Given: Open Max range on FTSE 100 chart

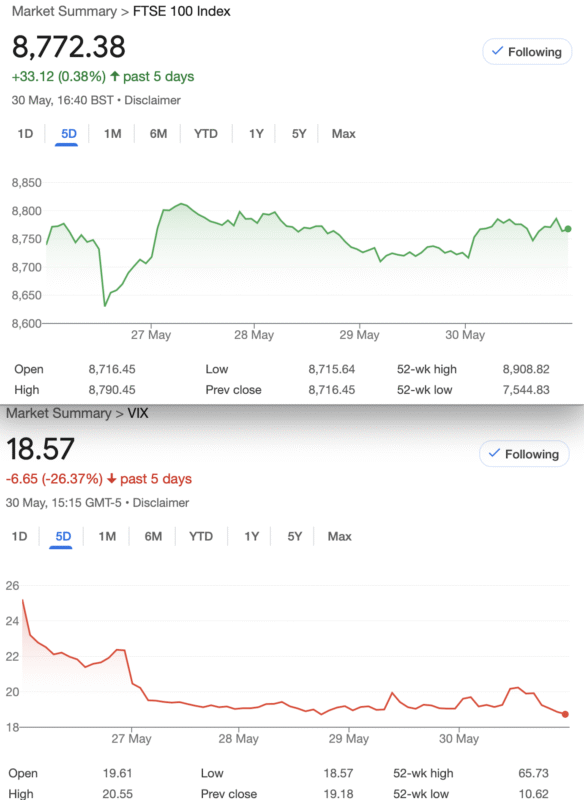Looking at the screenshot, I should click(x=343, y=134).
